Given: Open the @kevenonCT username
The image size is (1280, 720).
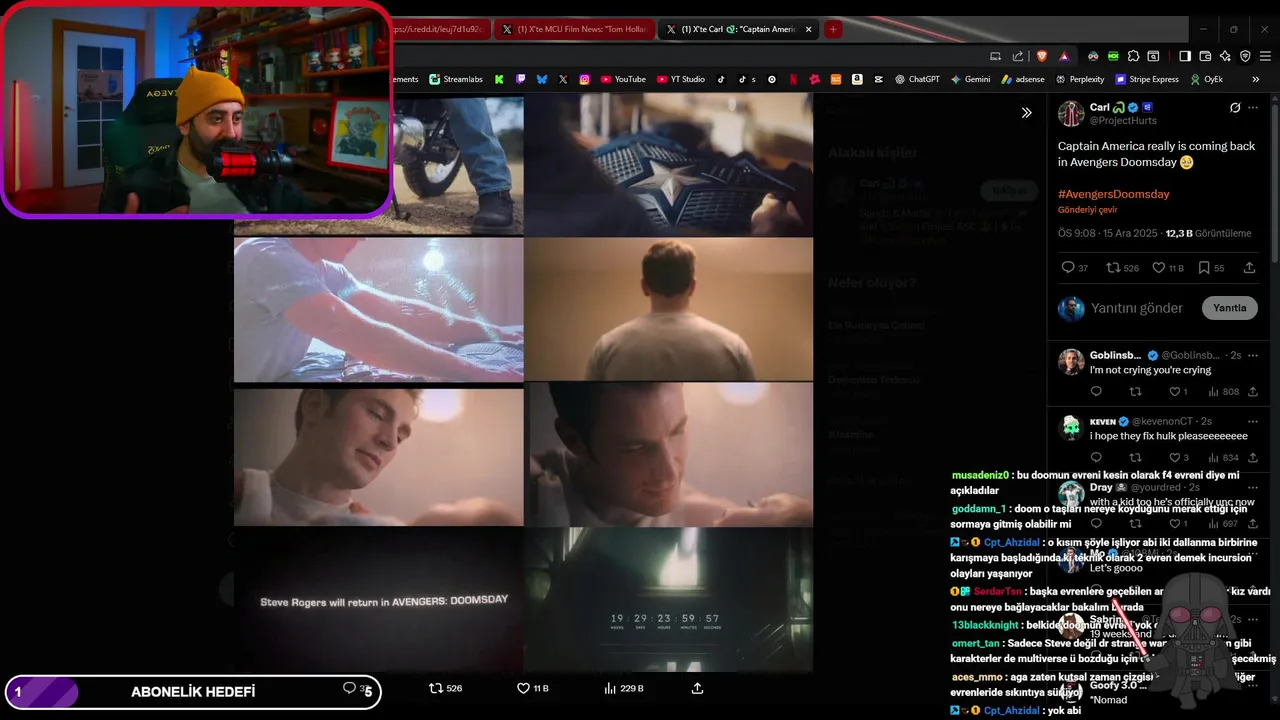Looking at the screenshot, I should 1163,421.
